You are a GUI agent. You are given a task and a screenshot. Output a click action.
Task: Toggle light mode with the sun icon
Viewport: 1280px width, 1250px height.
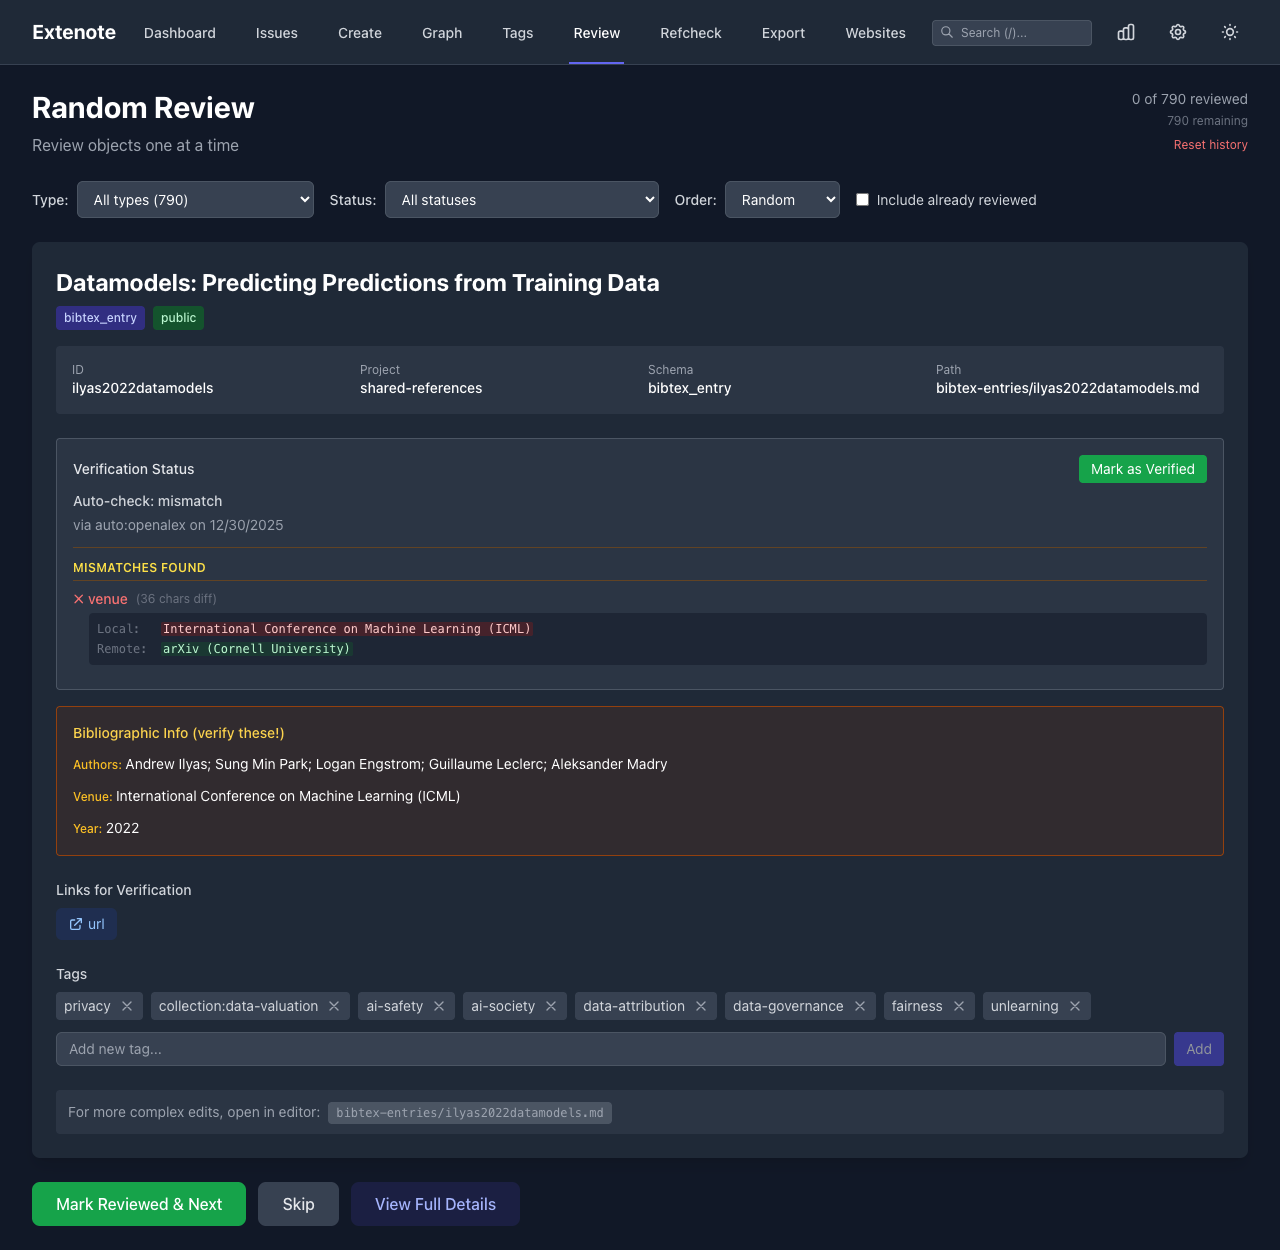click(x=1230, y=32)
